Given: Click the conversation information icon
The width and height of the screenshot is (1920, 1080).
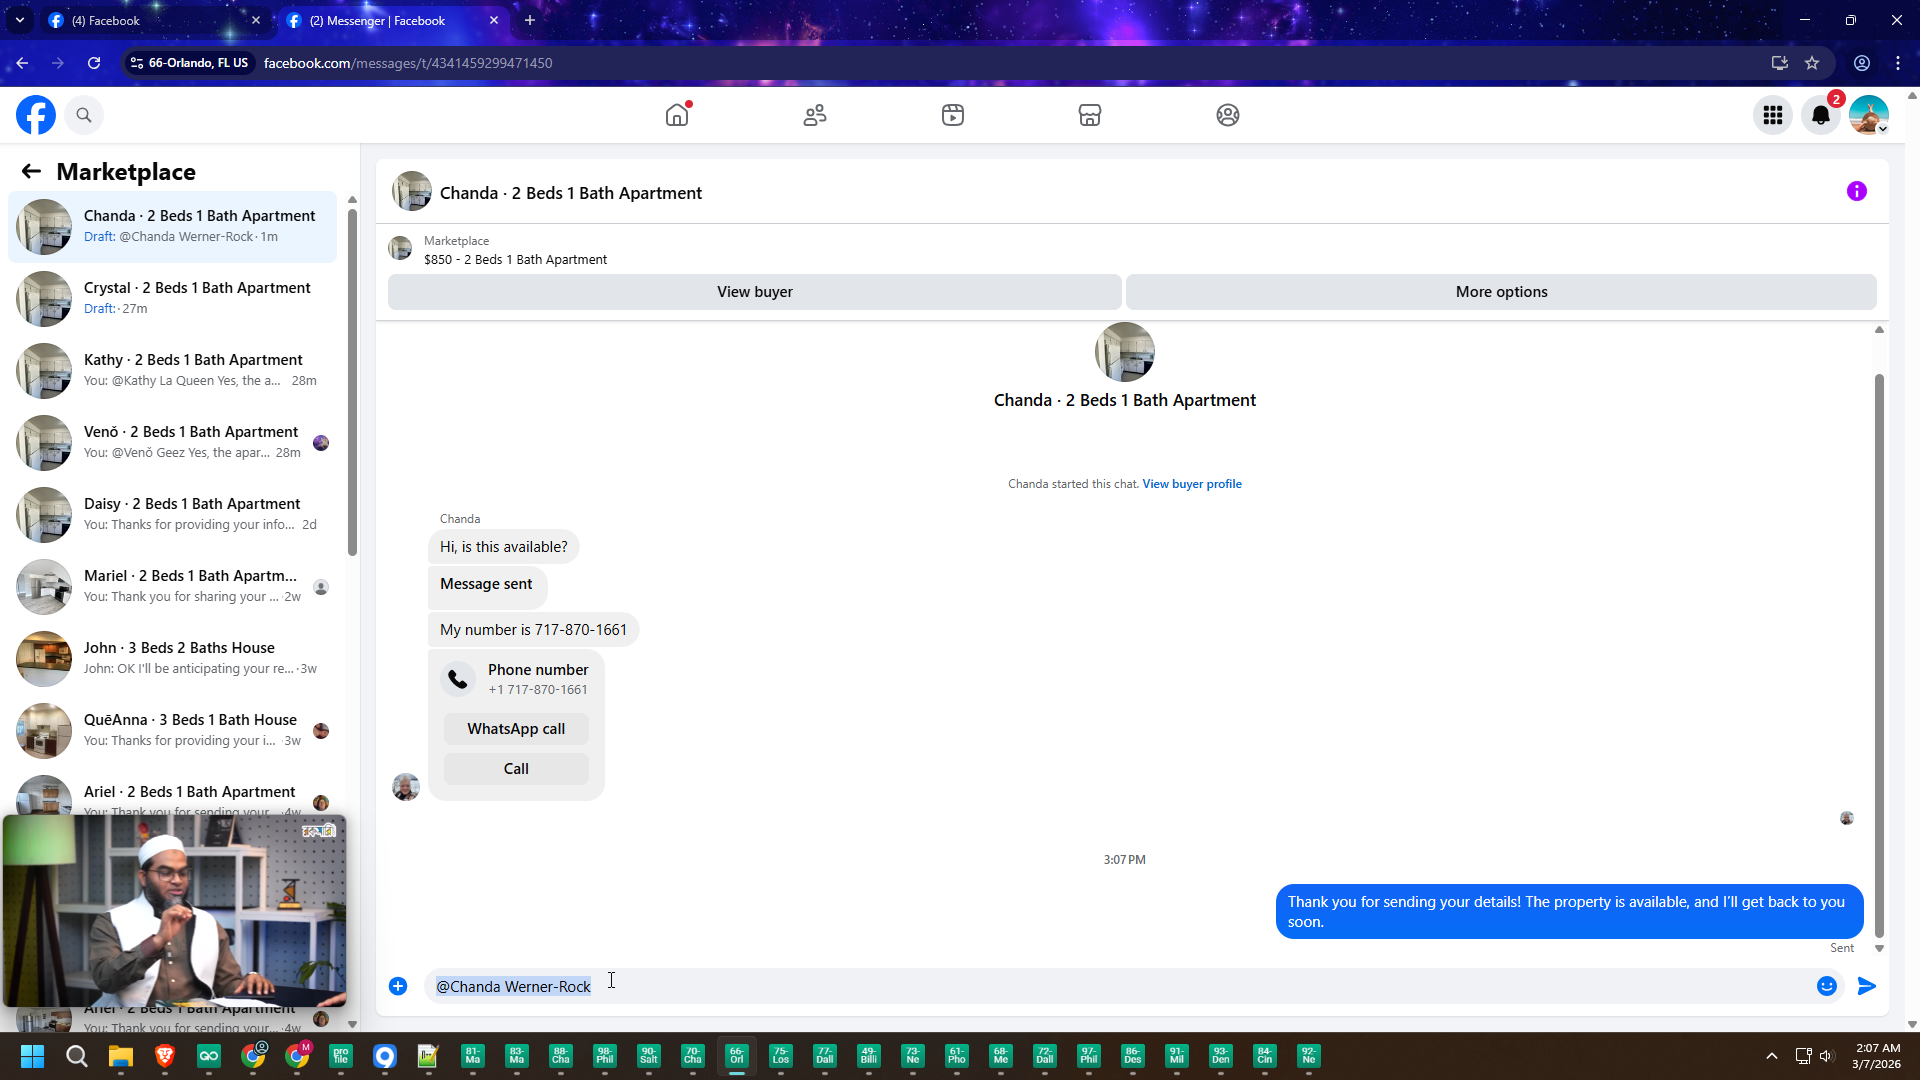Looking at the screenshot, I should coord(1857,191).
